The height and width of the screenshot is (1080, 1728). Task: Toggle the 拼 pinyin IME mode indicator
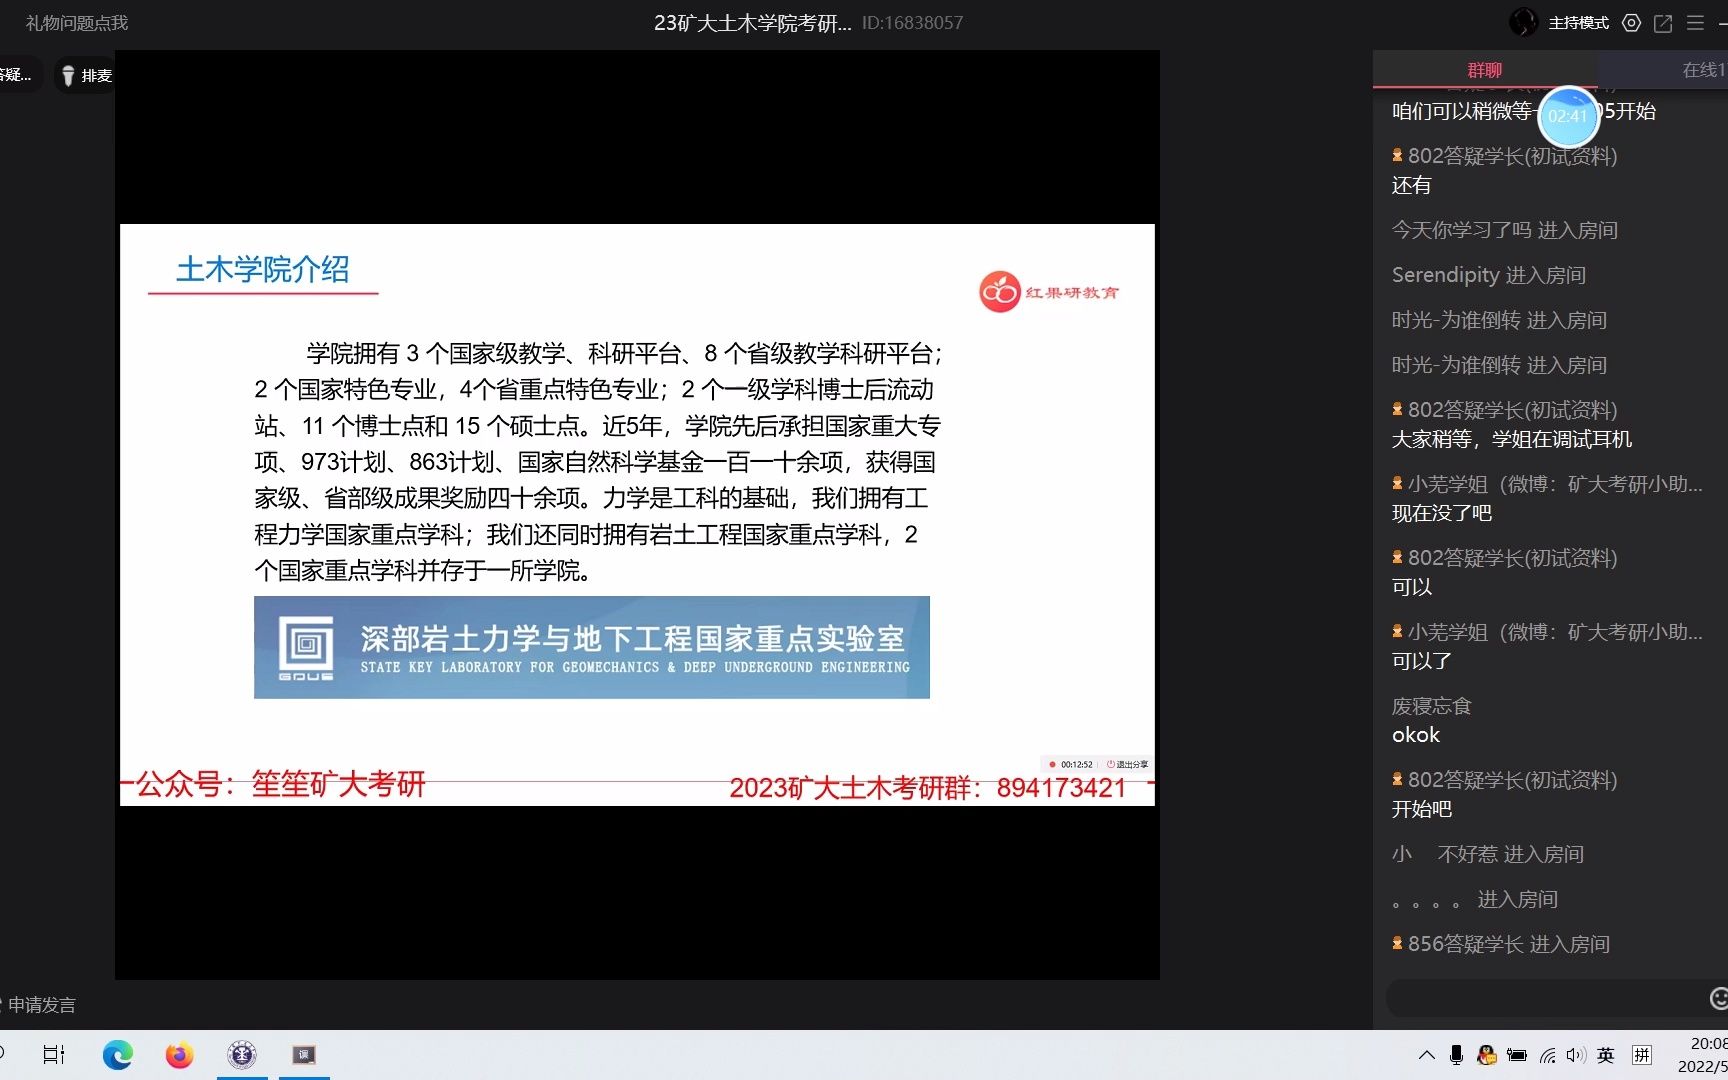click(1642, 1055)
